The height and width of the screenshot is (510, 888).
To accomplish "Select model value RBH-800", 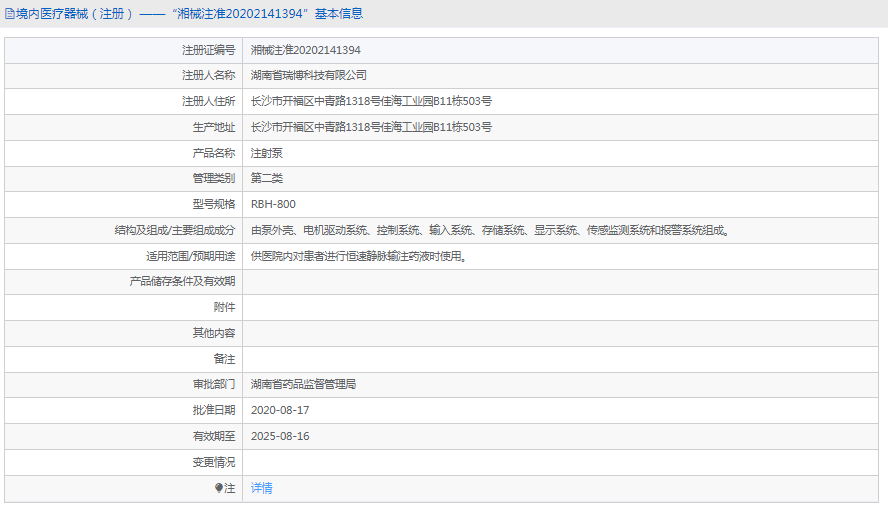I will [273, 204].
